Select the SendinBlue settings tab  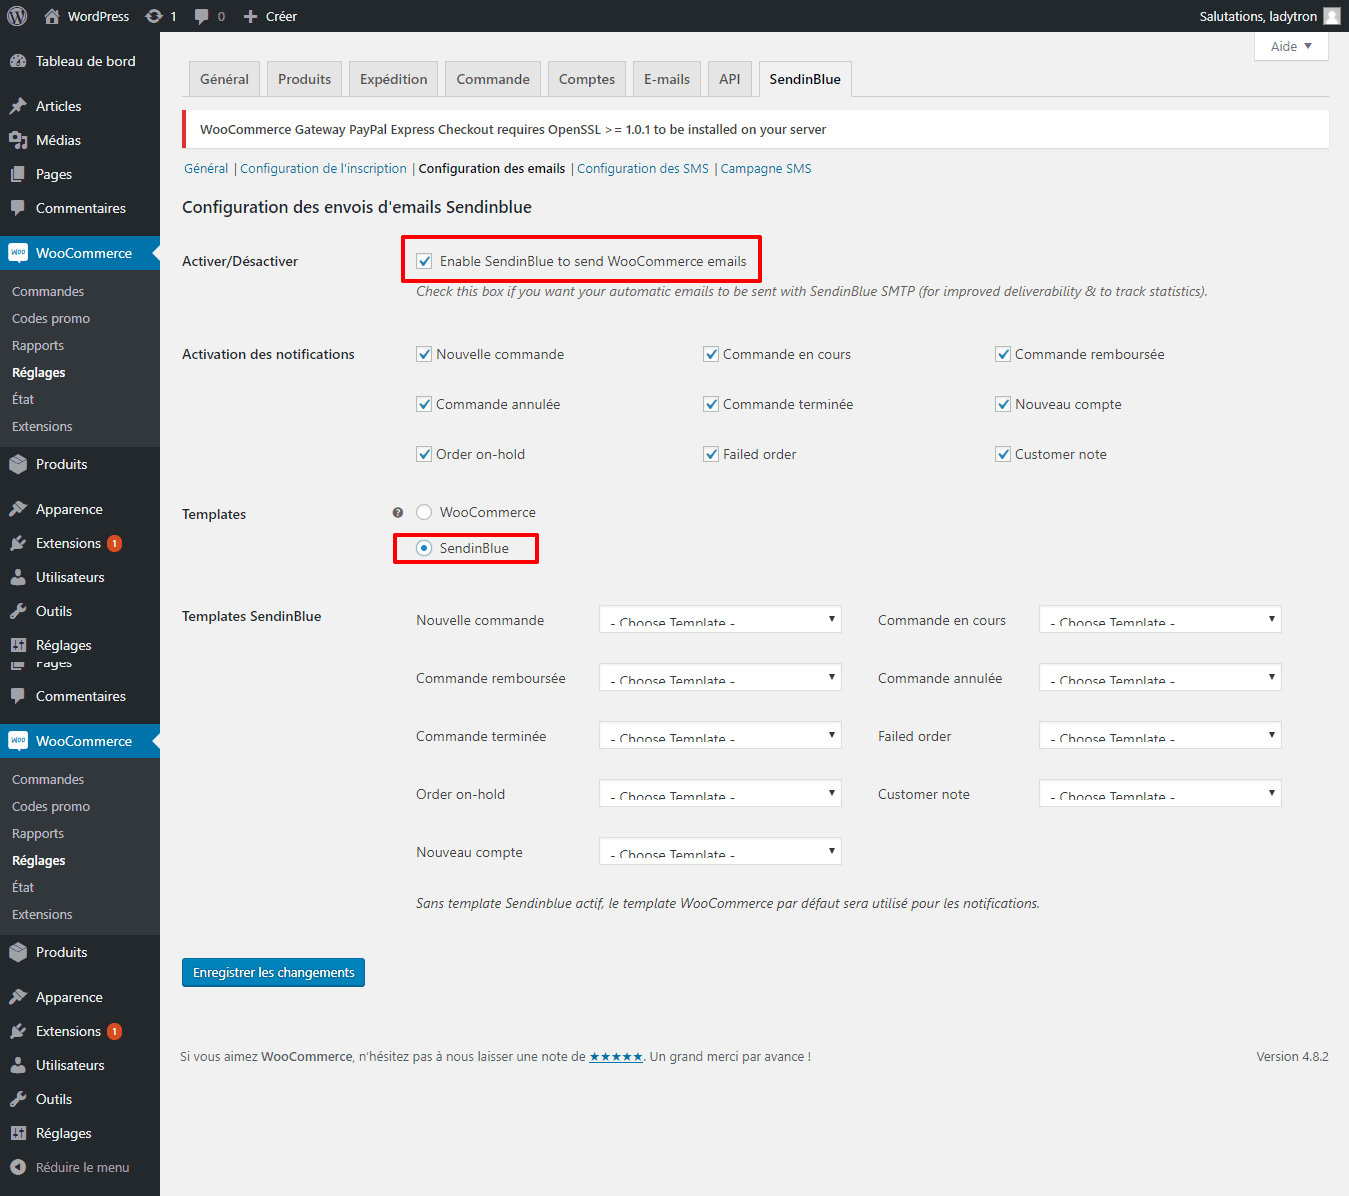tap(805, 79)
